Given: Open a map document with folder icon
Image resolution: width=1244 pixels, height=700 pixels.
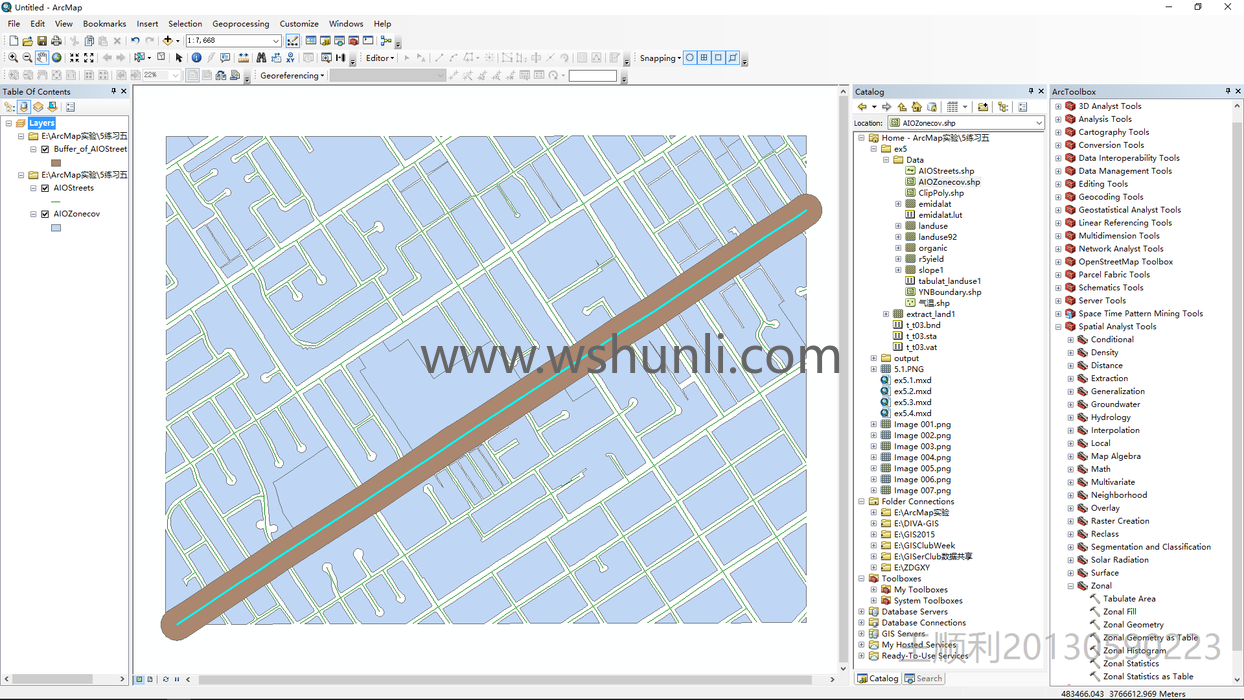Looking at the screenshot, I should (x=27, y=41).
